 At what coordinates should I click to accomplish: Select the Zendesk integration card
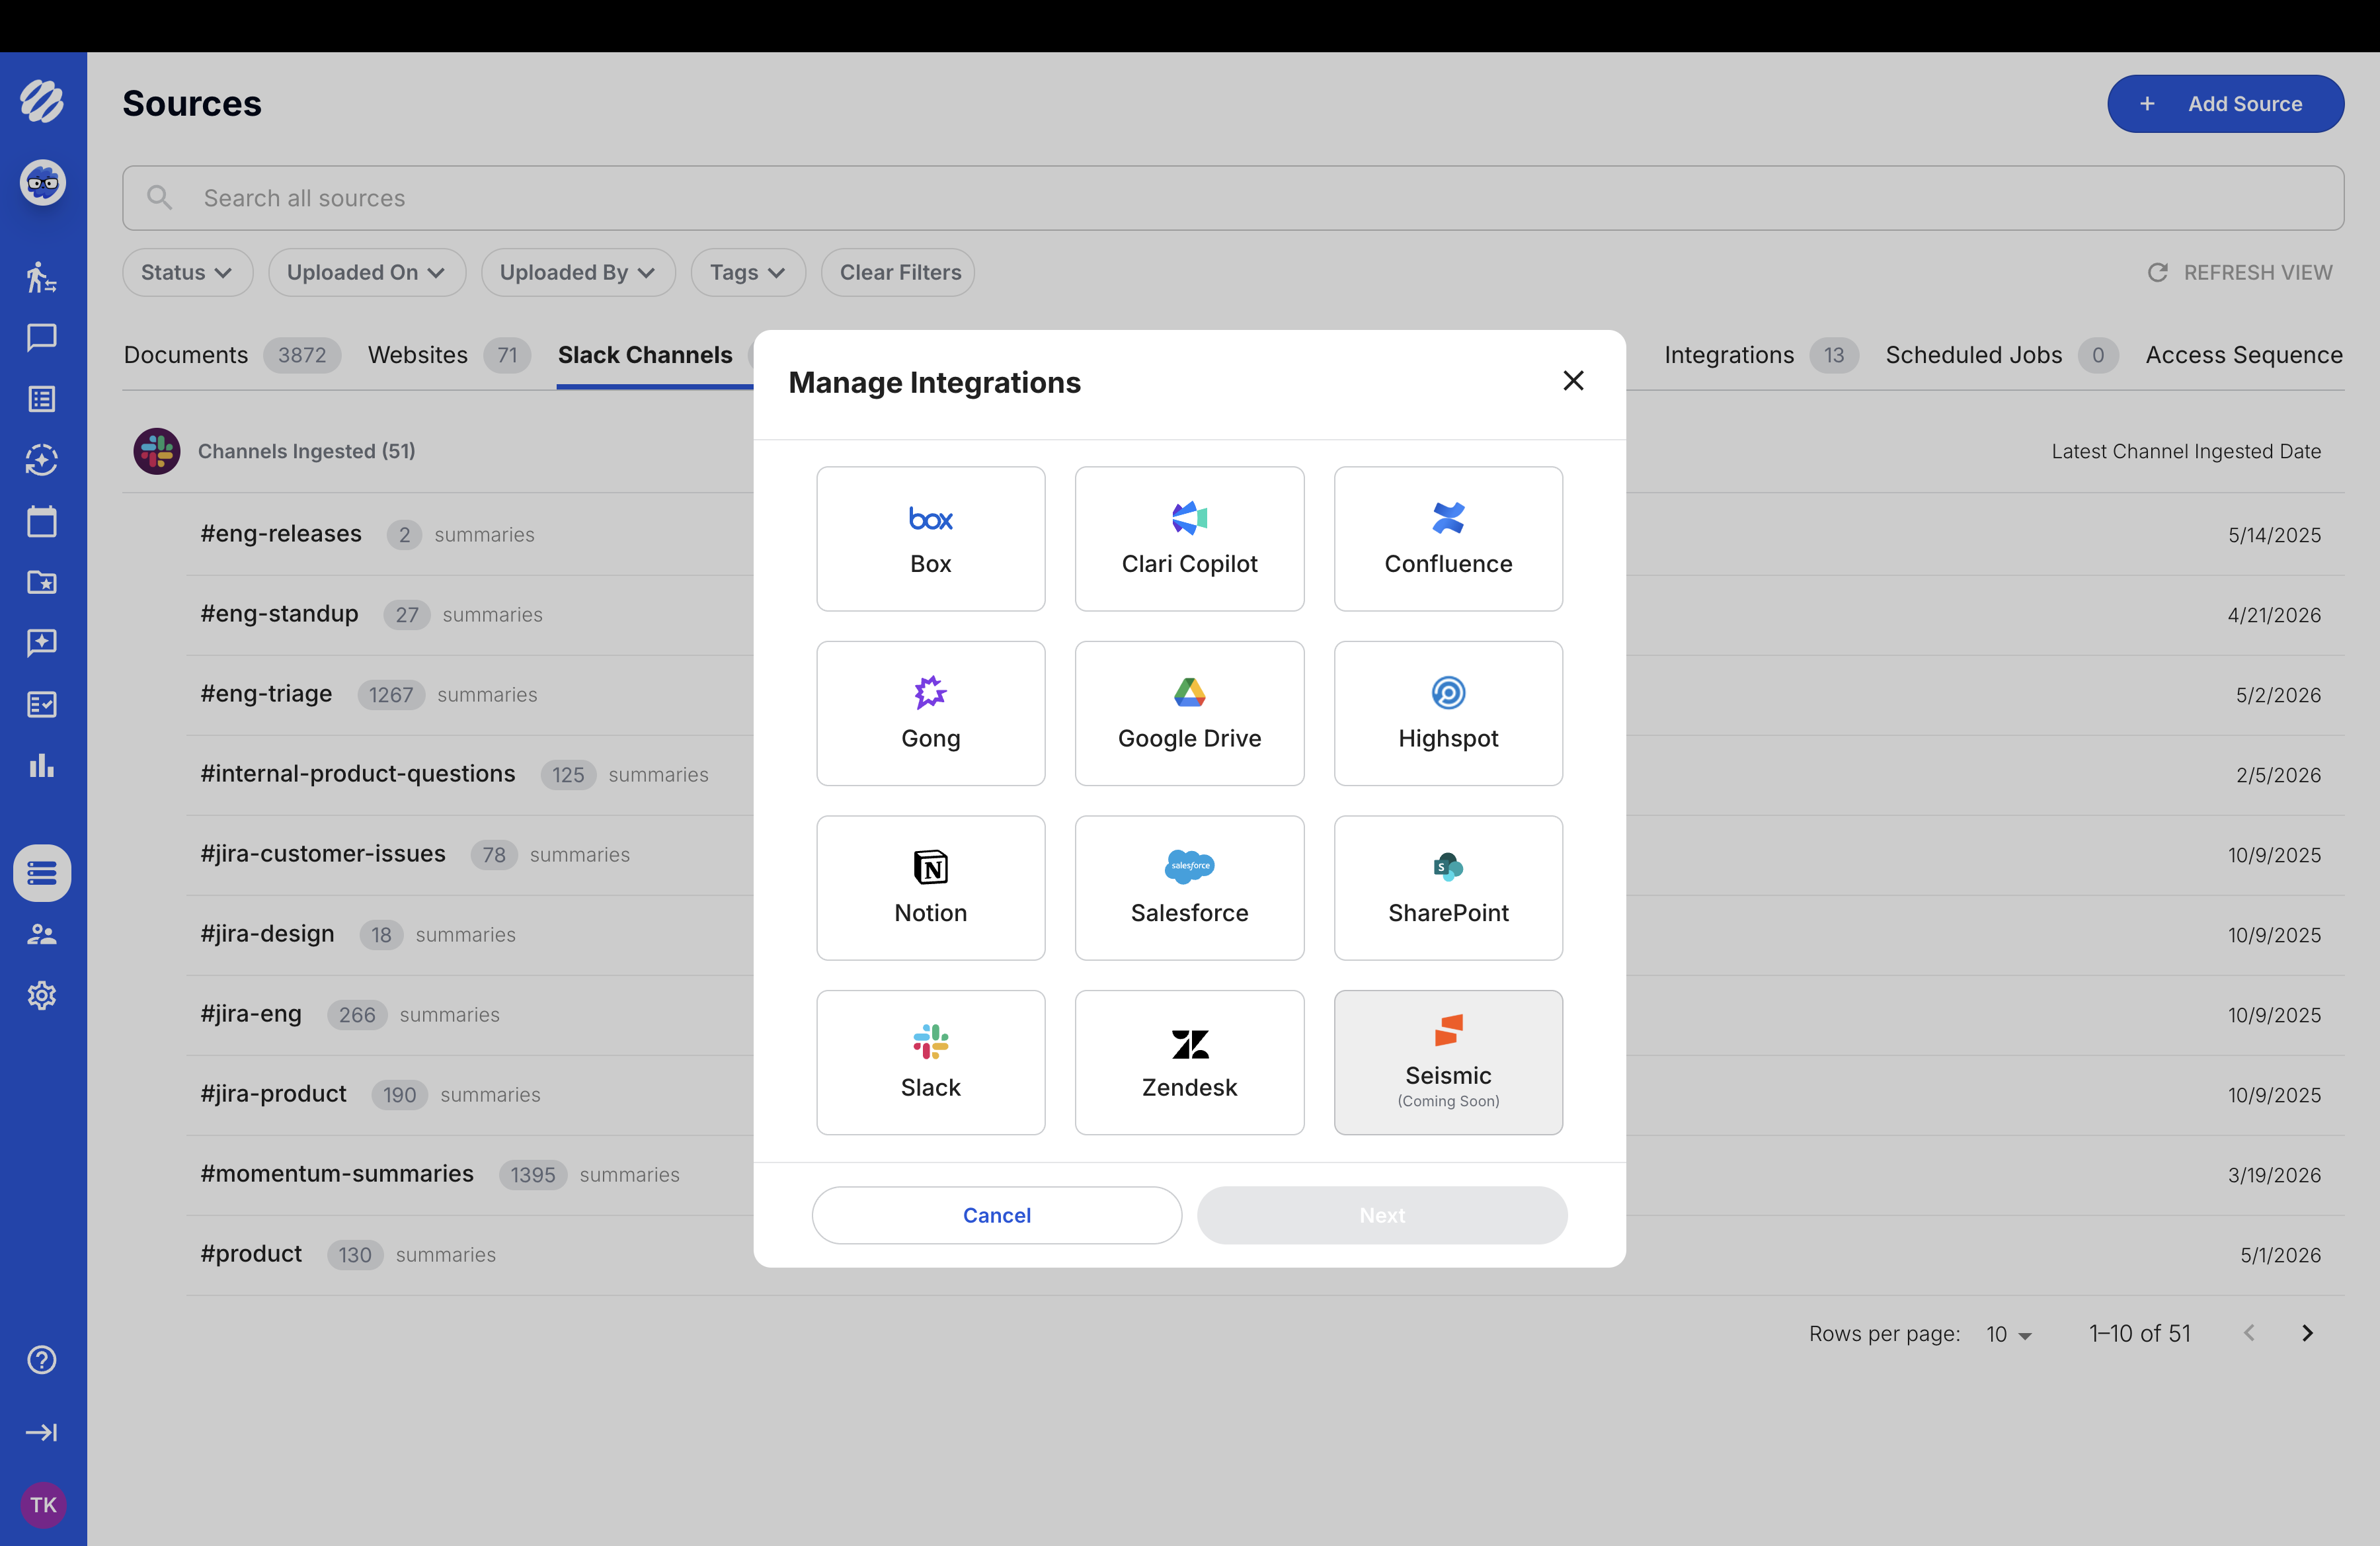1189,1062
